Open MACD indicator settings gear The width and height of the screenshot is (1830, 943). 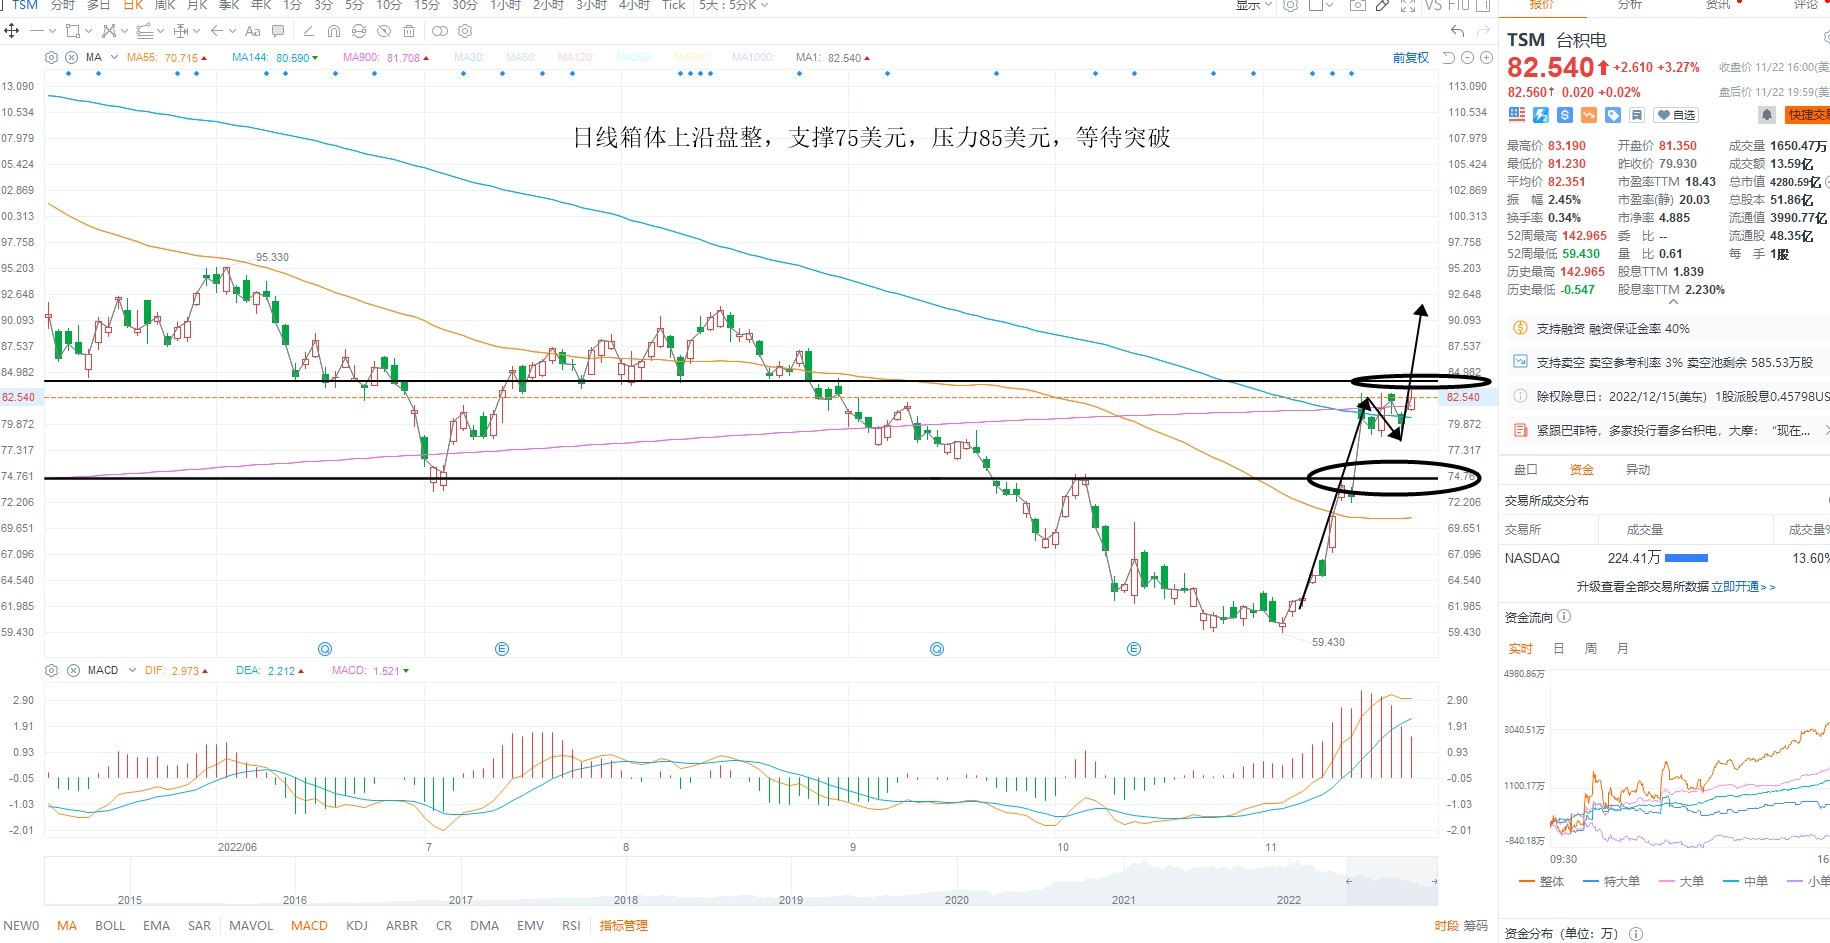[x=51, y=670]
